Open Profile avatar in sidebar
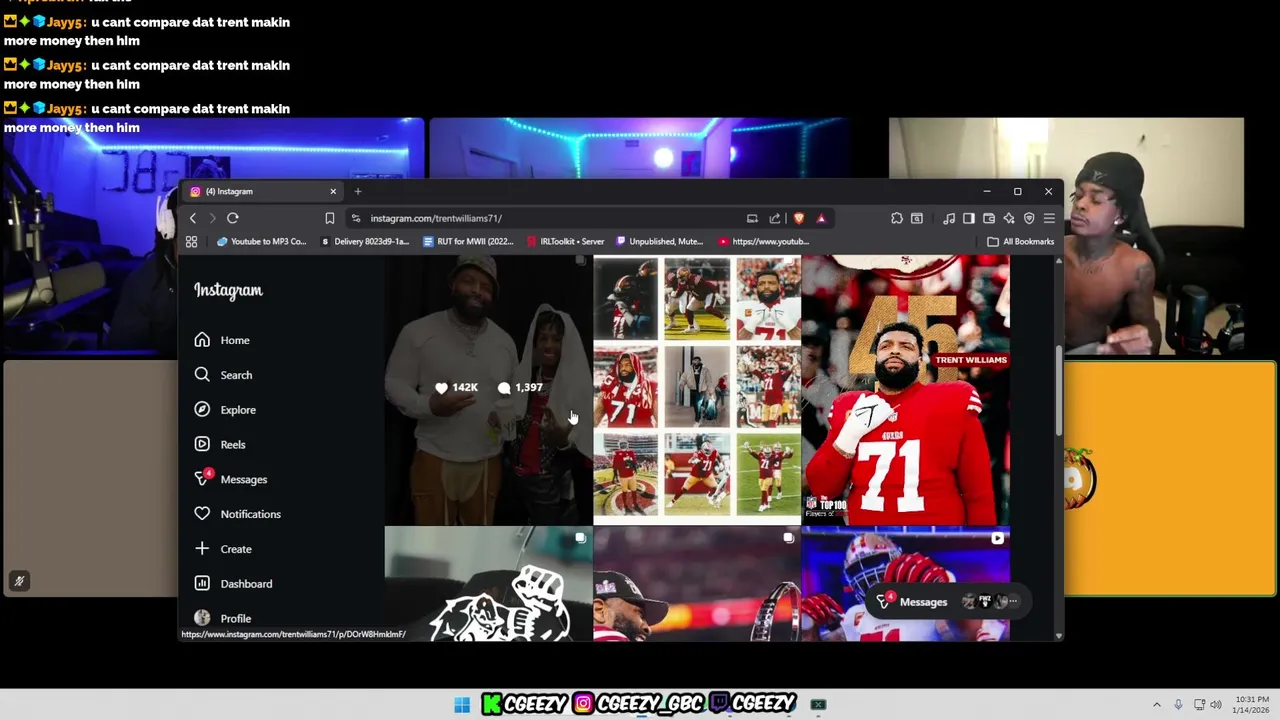The width and height of the screenshot is (1280, 720). (x=202, y=618)
